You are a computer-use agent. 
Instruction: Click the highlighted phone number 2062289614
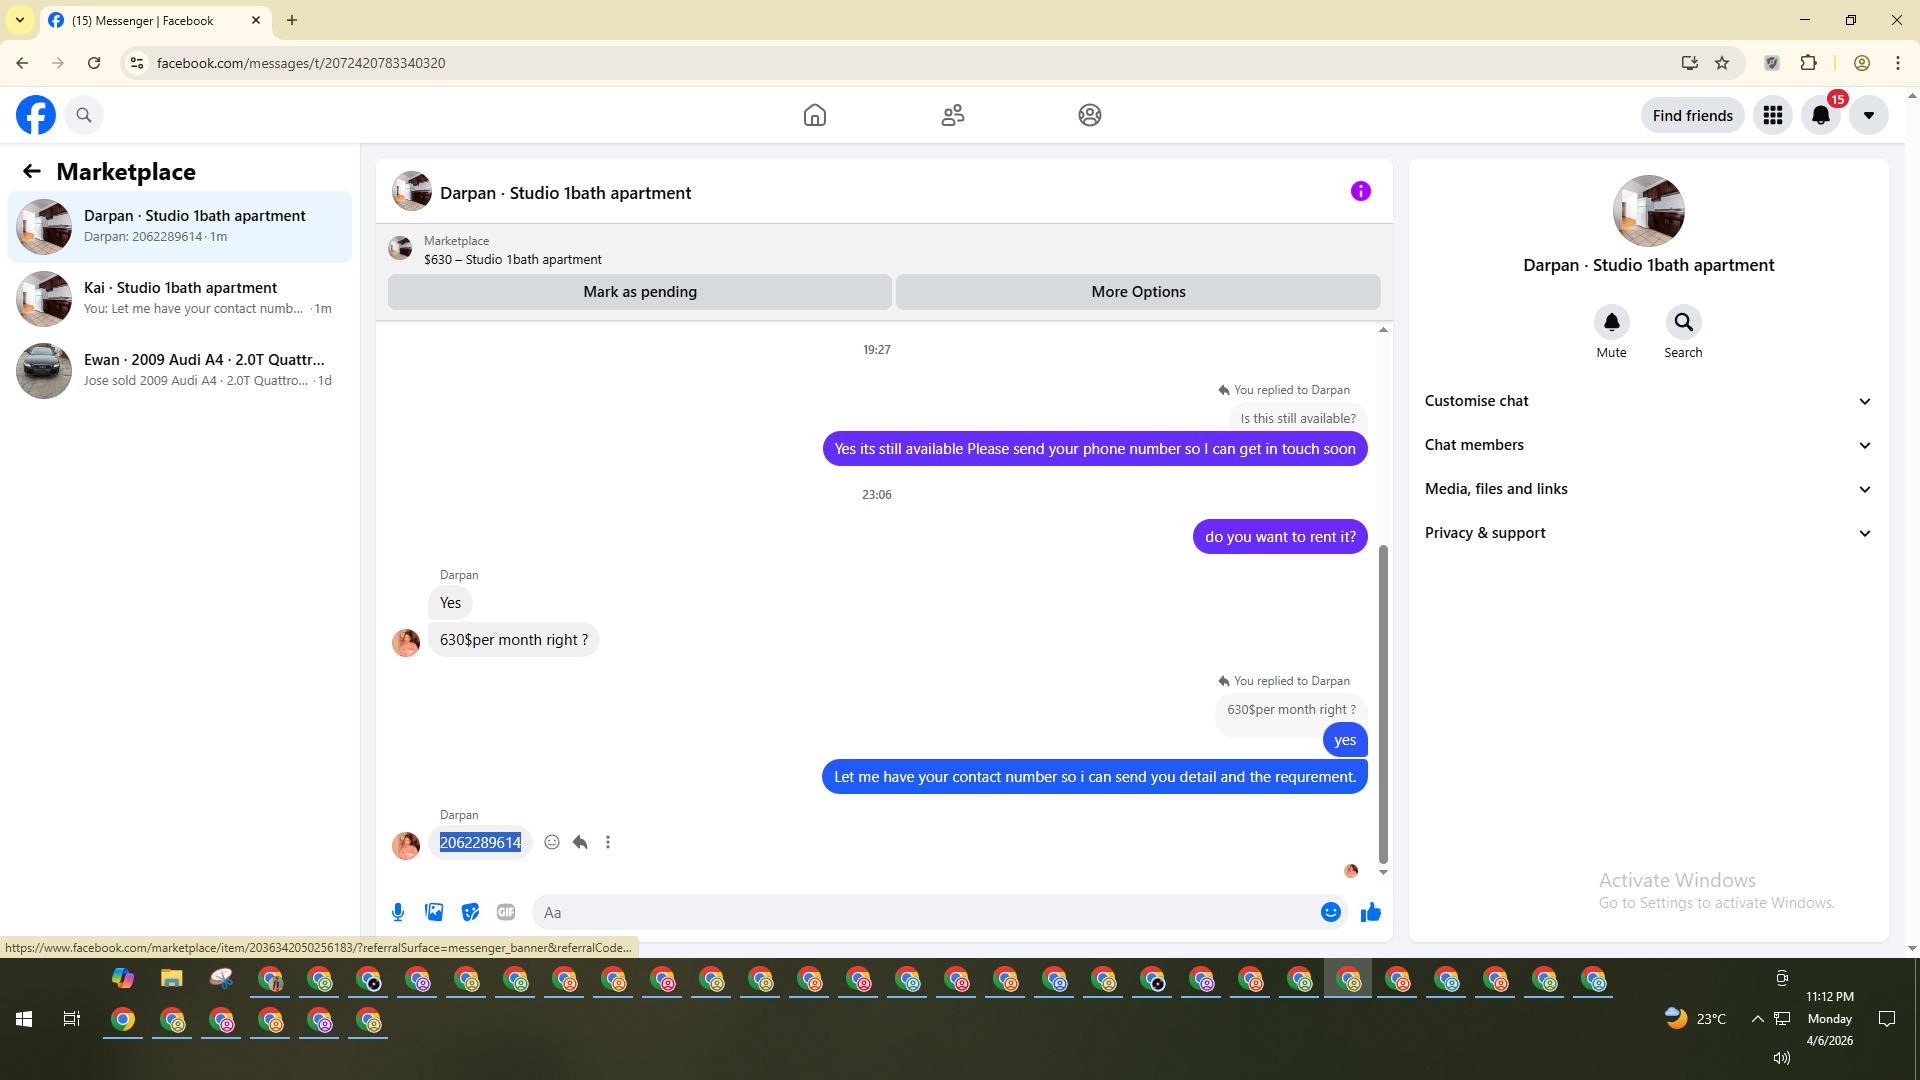pos(481,842)
